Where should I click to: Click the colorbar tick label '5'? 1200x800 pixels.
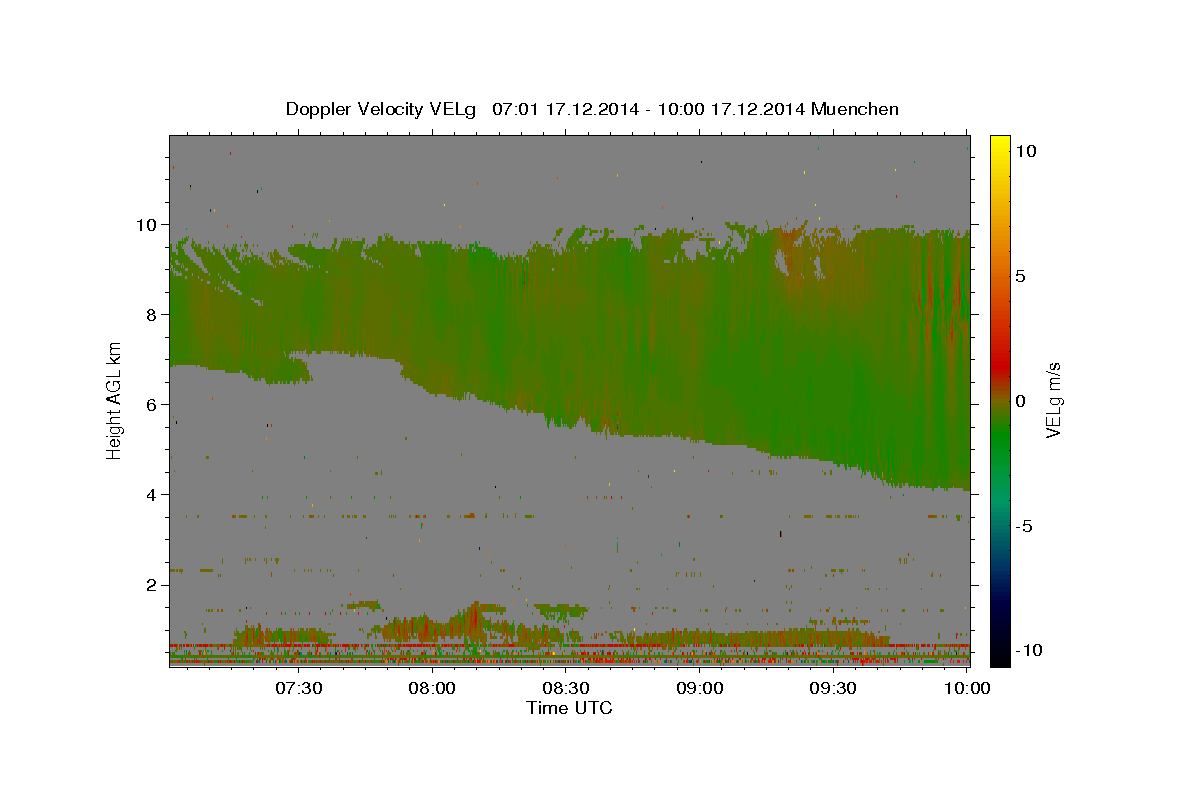point(1020,275)
